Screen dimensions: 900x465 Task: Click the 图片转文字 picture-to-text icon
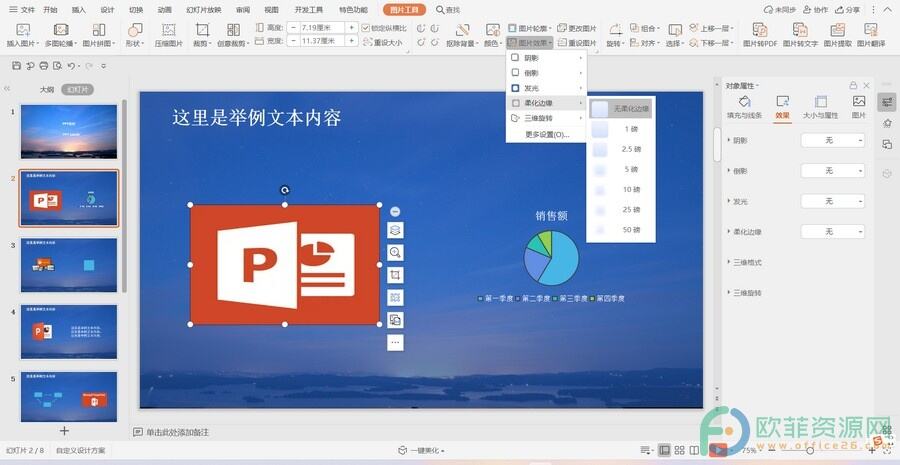pyautogui.click(x=800, y=30)
